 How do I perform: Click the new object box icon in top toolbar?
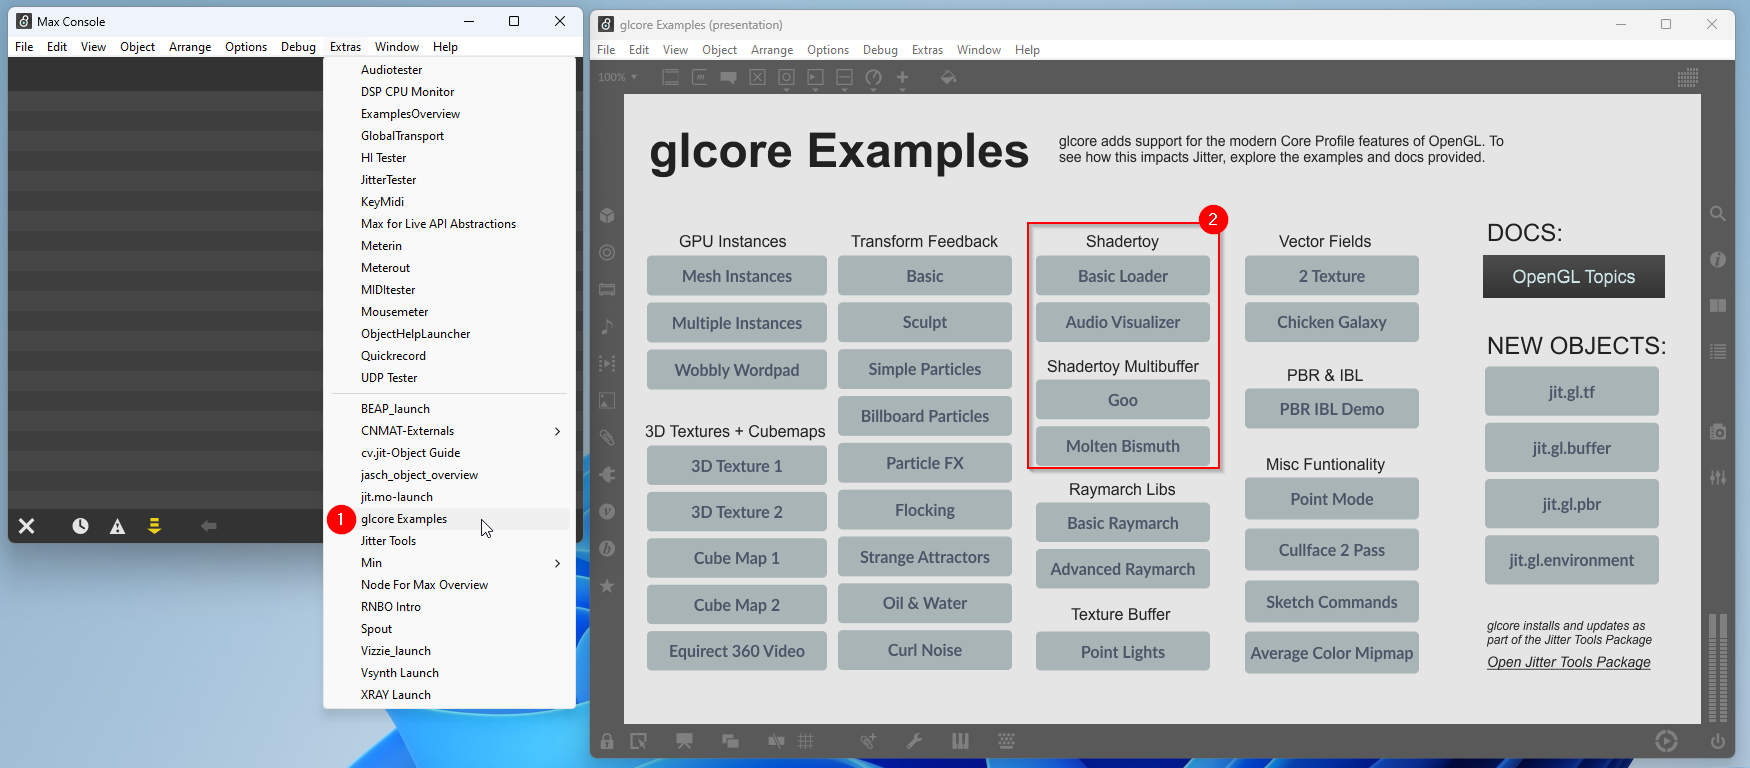671,77
